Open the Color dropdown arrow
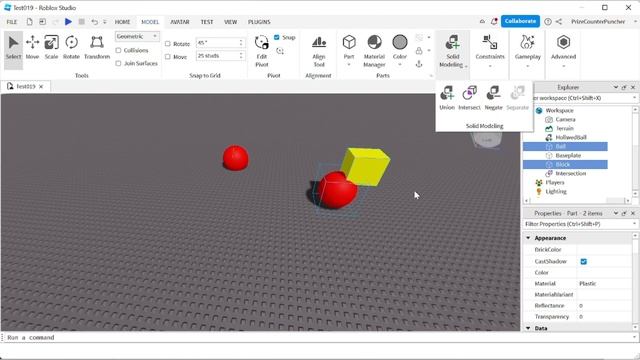The height and width of the screenshot is (360, 640). tap(400, 65)
